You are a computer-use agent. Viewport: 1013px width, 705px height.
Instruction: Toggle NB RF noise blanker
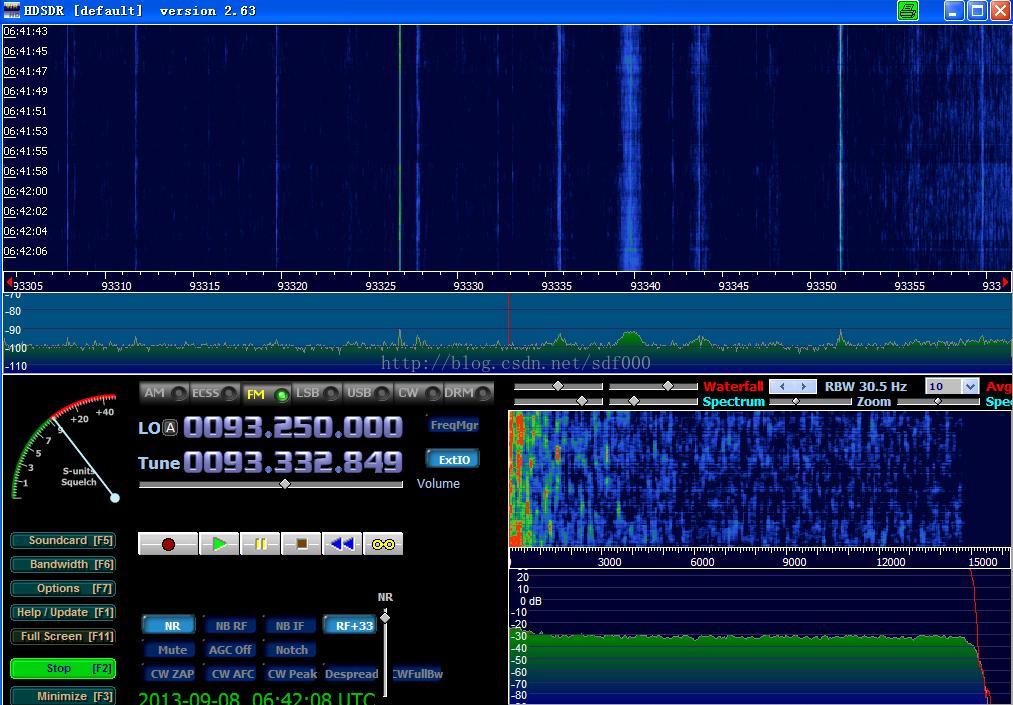point(231,626)
